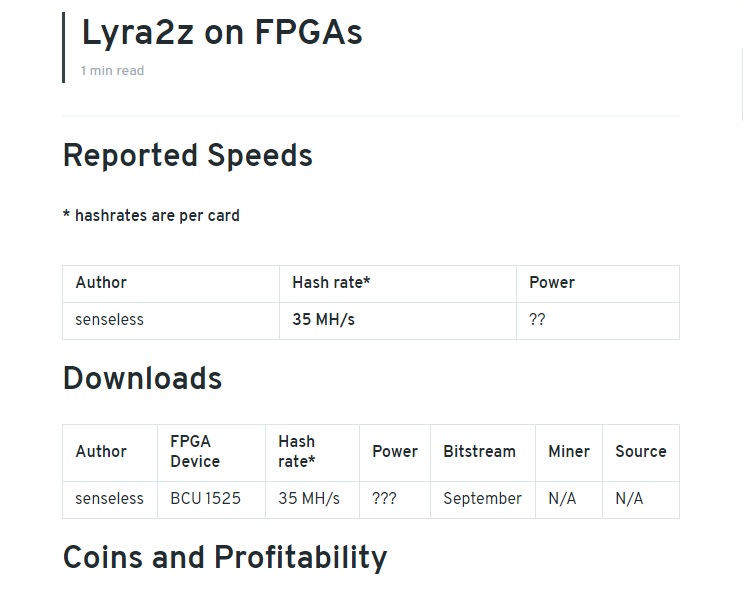Select the "BCU 1525" device cell
The image size is (743, 593).
tap(205, 499)
